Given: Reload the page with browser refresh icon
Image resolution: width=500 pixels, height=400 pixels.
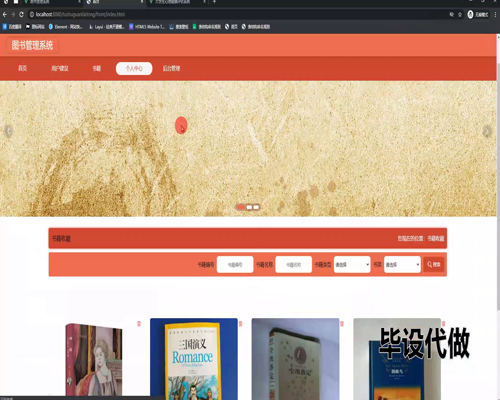Looking at the screenshot, I should pos(21,14).
